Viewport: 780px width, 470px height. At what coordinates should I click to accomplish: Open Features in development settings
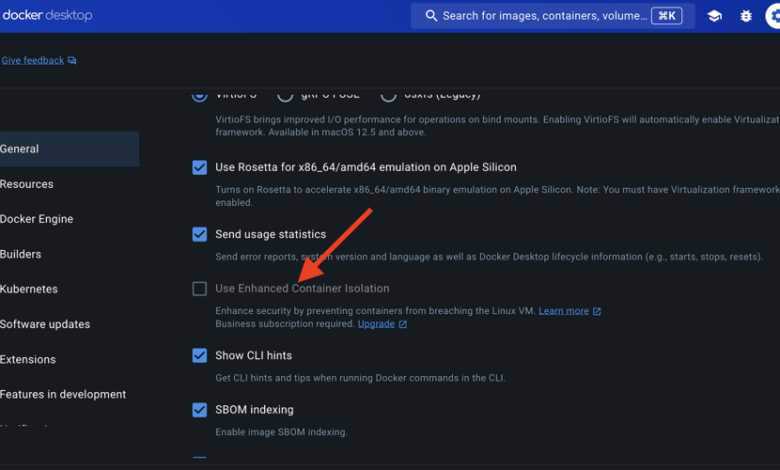coord(63,394)
